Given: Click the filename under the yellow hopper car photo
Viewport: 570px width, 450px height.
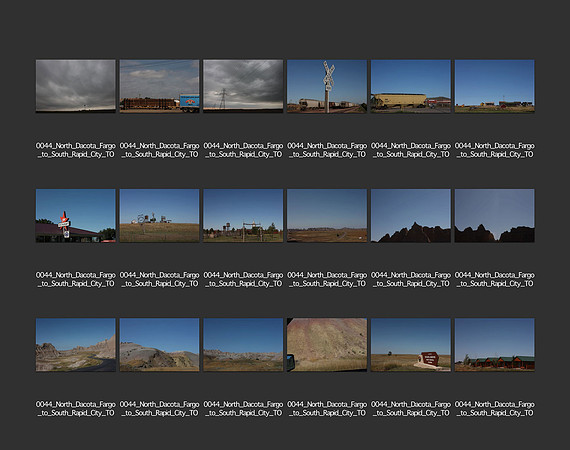Looking at the screenshot, I should pyautogui.click(x=411, y=150).
